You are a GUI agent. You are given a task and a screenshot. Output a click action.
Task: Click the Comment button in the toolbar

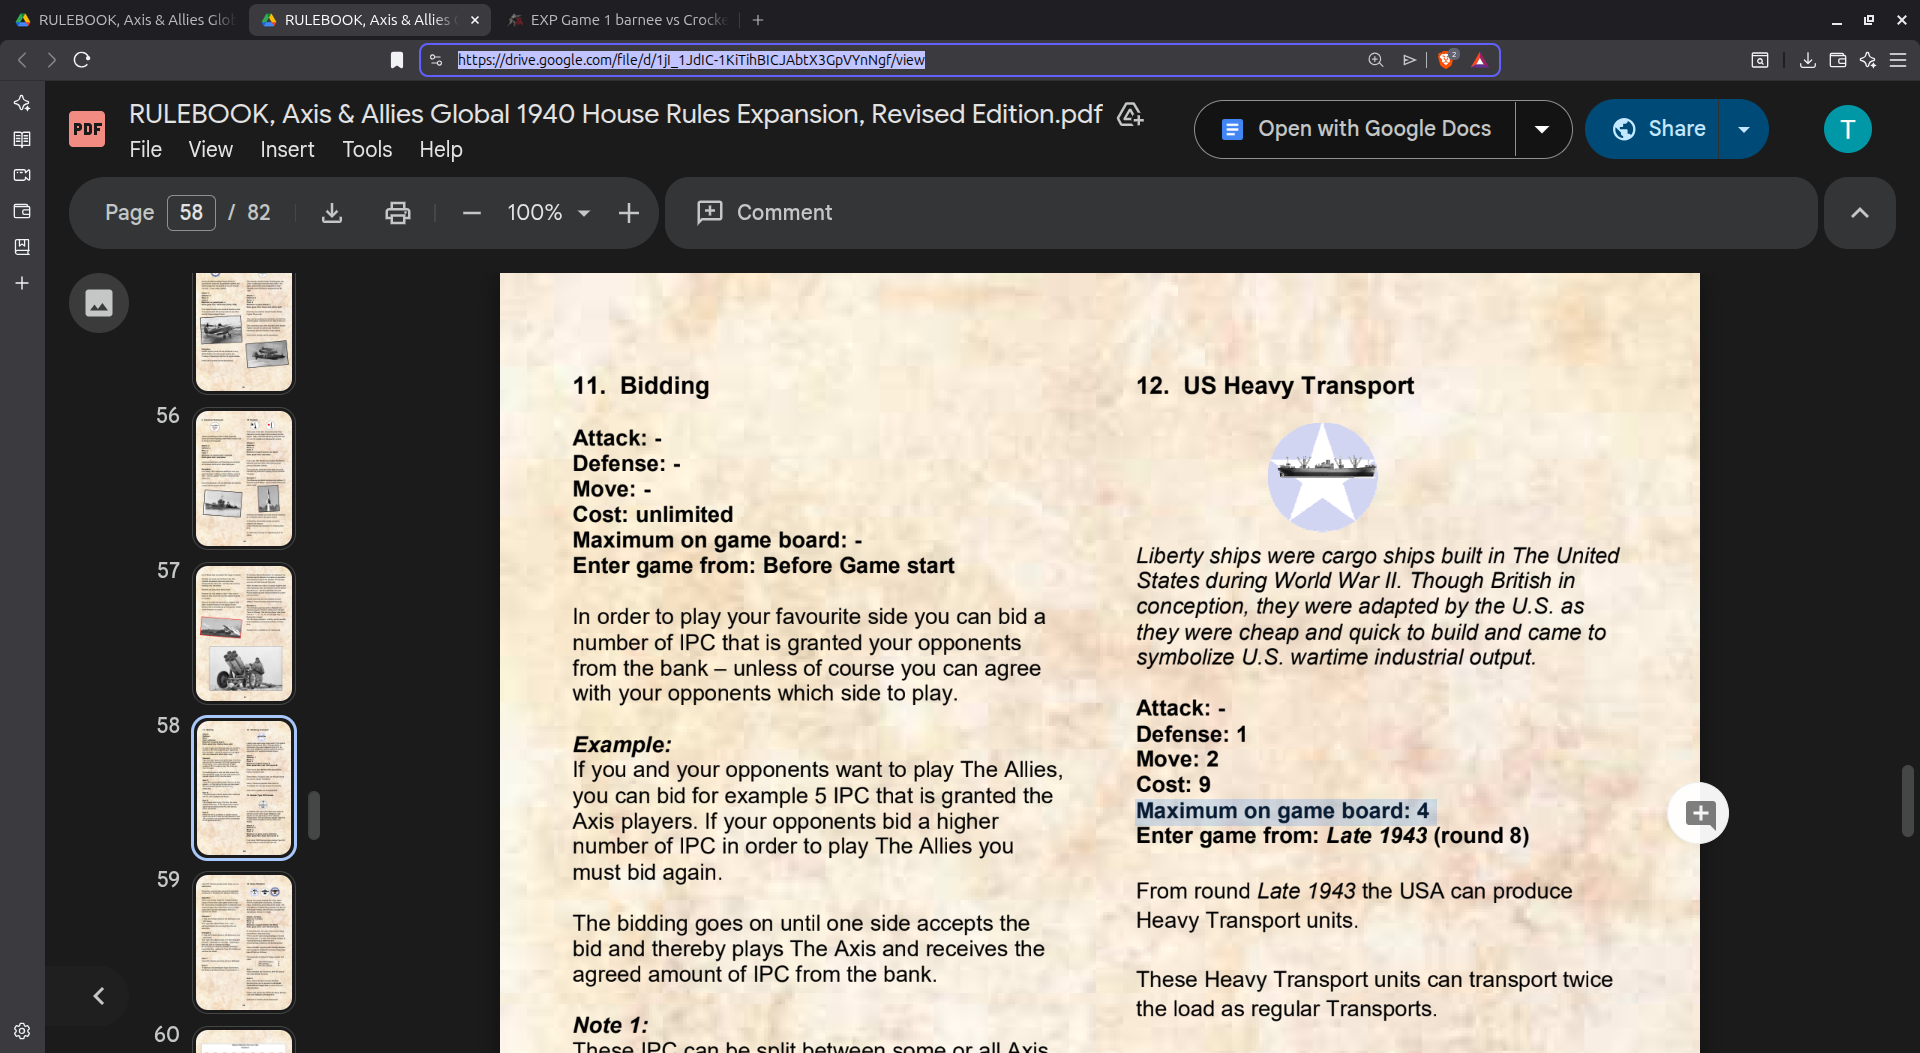(x=765, y=212)
